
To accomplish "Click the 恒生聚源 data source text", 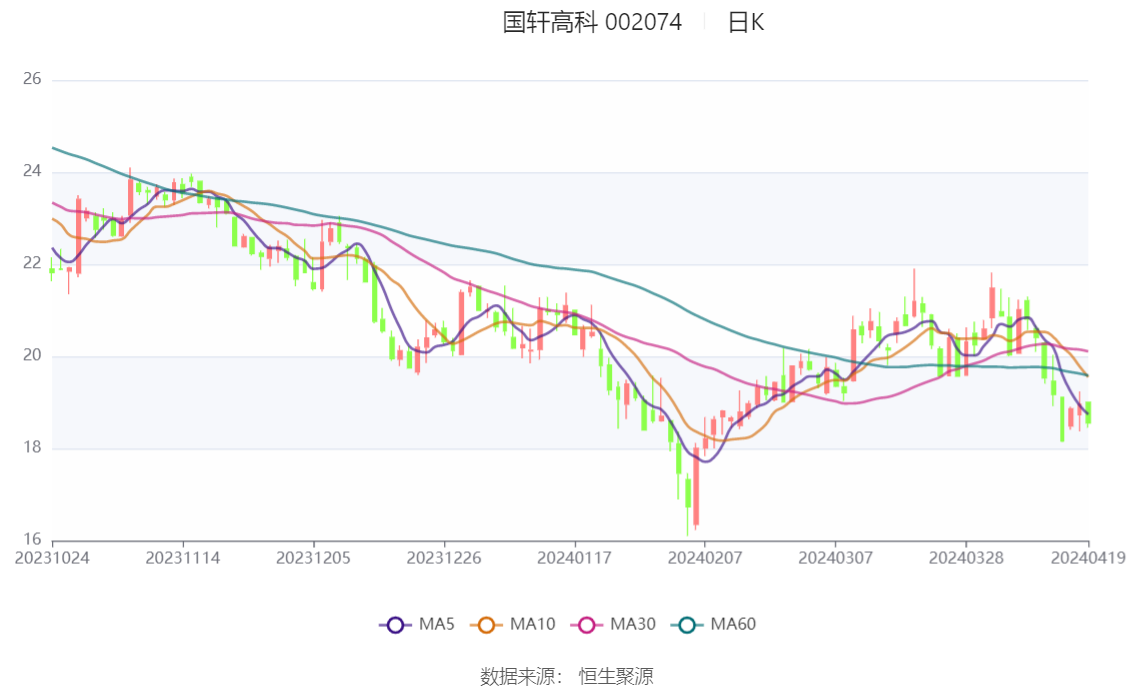I will point(616,677).
